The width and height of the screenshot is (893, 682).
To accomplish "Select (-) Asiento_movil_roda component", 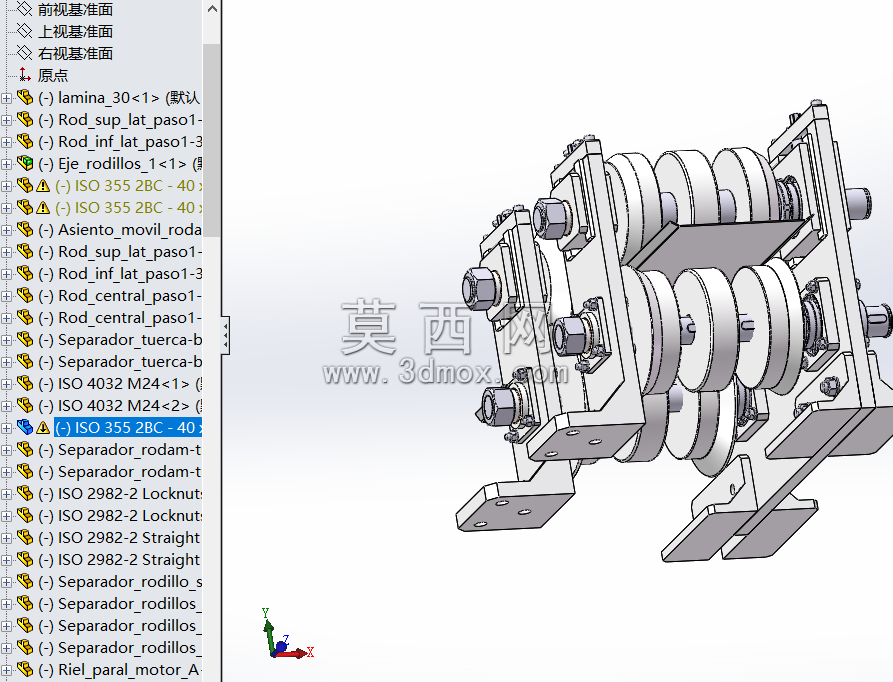I will click(x=119, y=229).
